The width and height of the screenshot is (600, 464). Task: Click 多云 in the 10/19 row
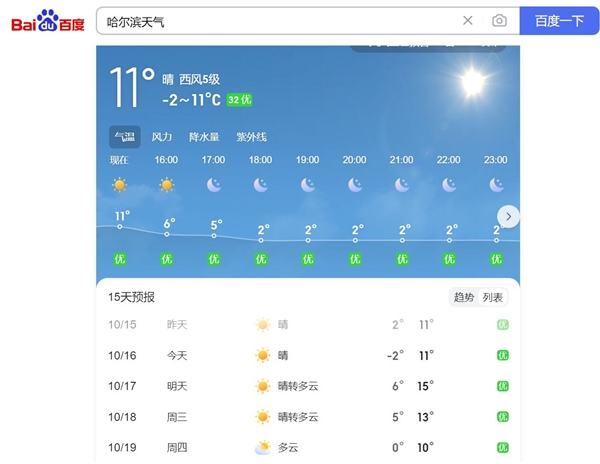pyautogui.click(x=288, y=448)
